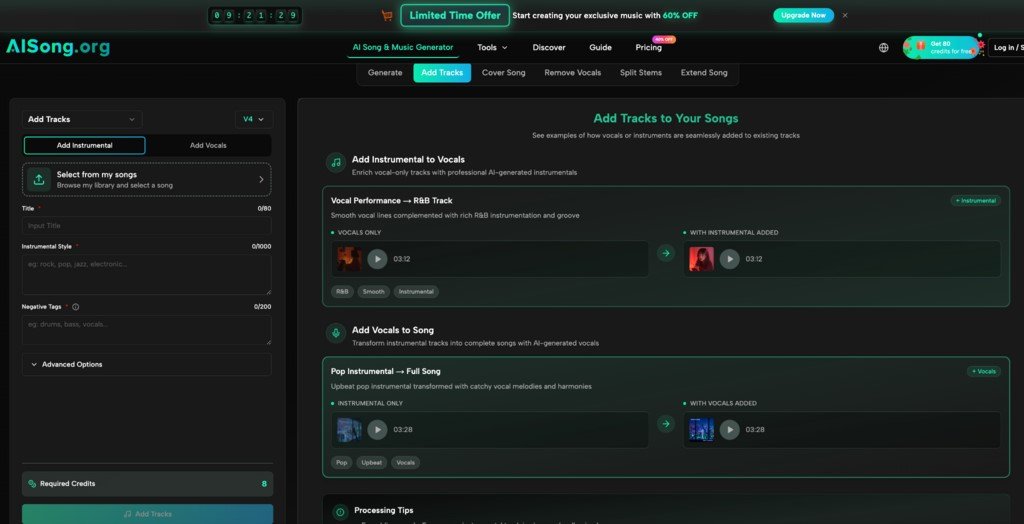Play the Vocals Only R&B sample

tap(377, 259)
